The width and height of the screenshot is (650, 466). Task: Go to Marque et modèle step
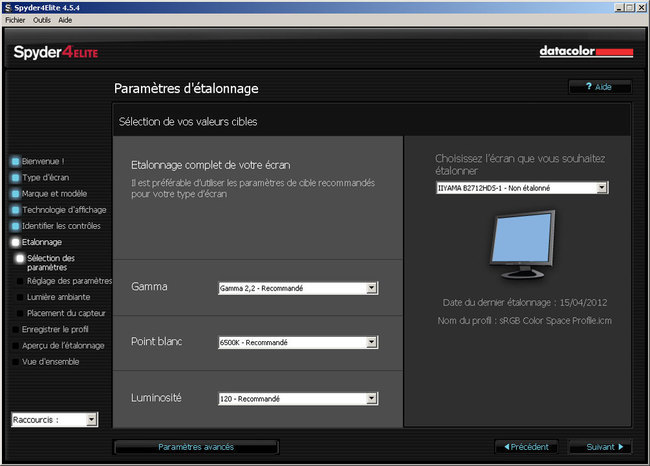pyautogui.click(x=54, y=194)
